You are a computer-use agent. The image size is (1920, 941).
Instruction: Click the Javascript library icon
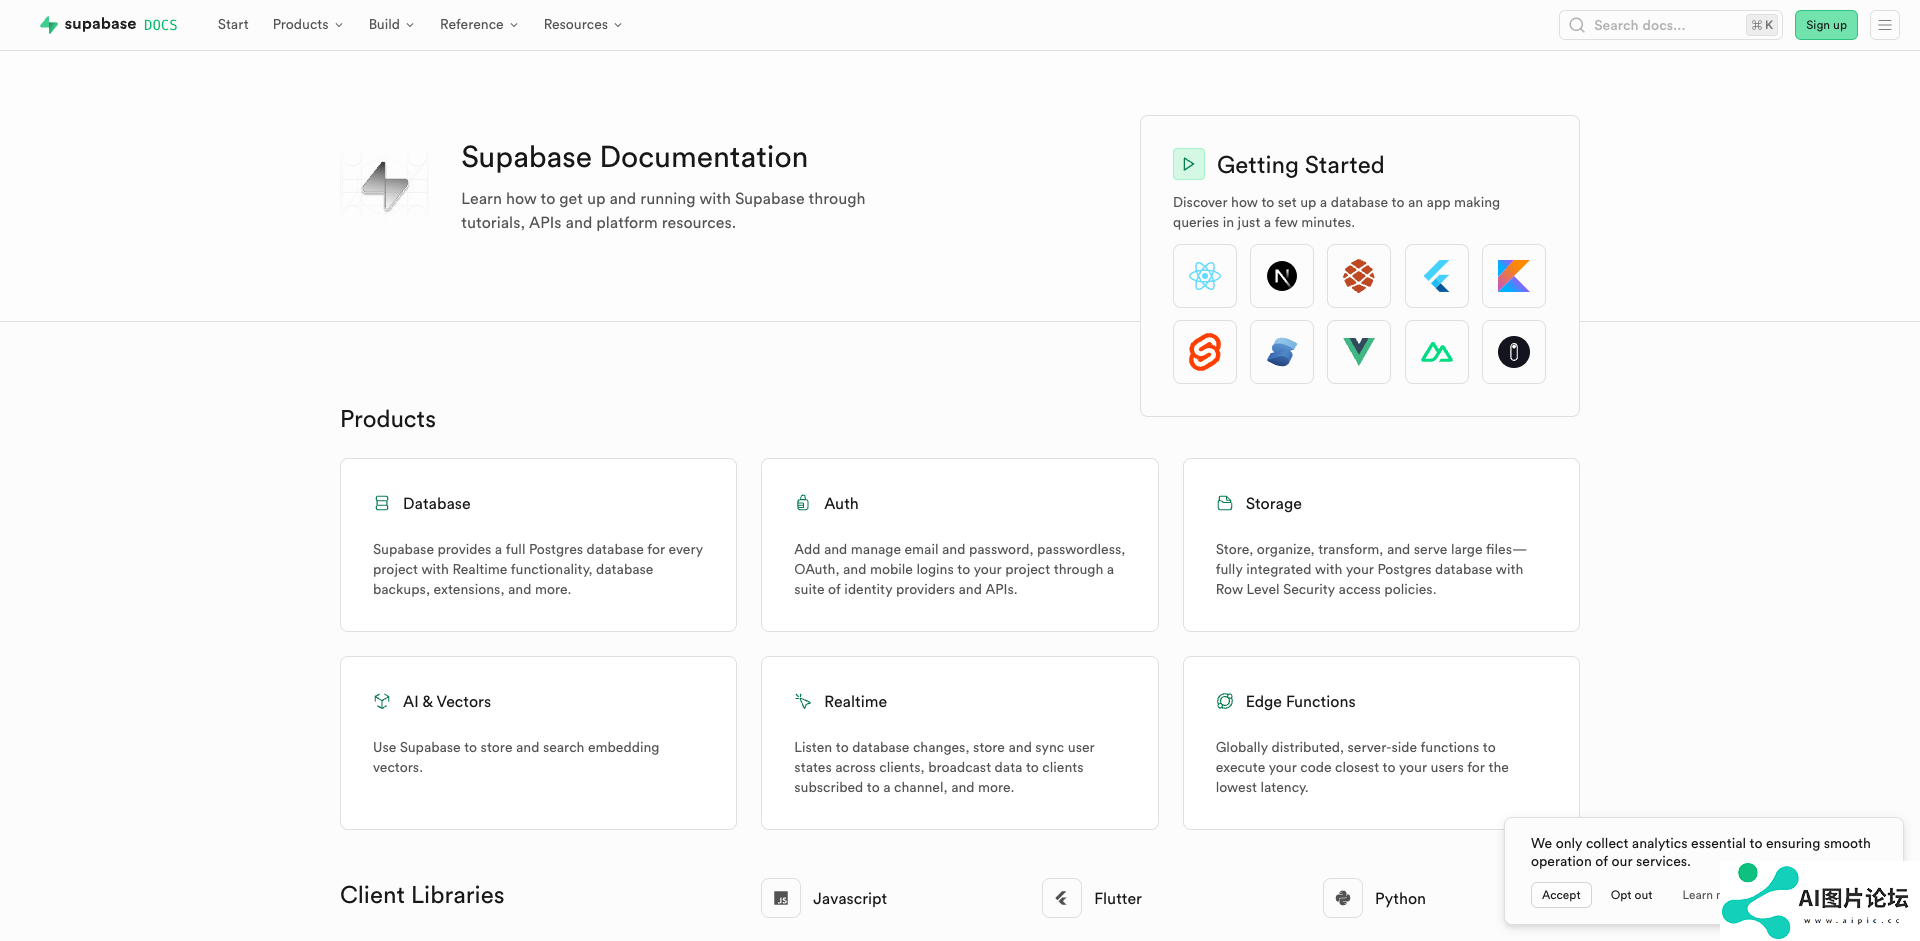[x=781, y=898]
